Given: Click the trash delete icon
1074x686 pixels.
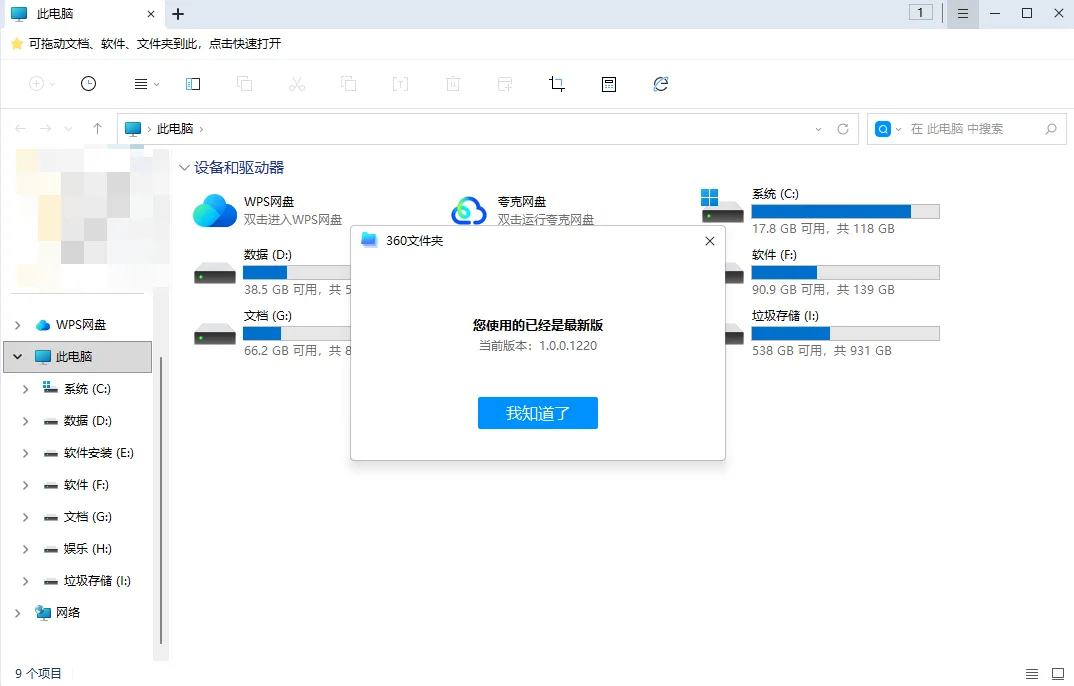Looking at the screenshot, I should 453,84.
